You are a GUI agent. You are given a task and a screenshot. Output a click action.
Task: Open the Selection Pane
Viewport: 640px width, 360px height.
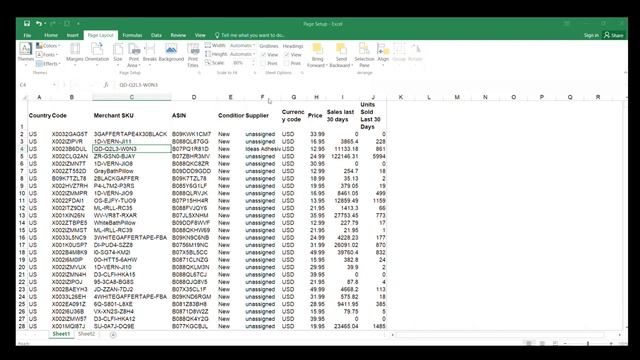point(364,54)
